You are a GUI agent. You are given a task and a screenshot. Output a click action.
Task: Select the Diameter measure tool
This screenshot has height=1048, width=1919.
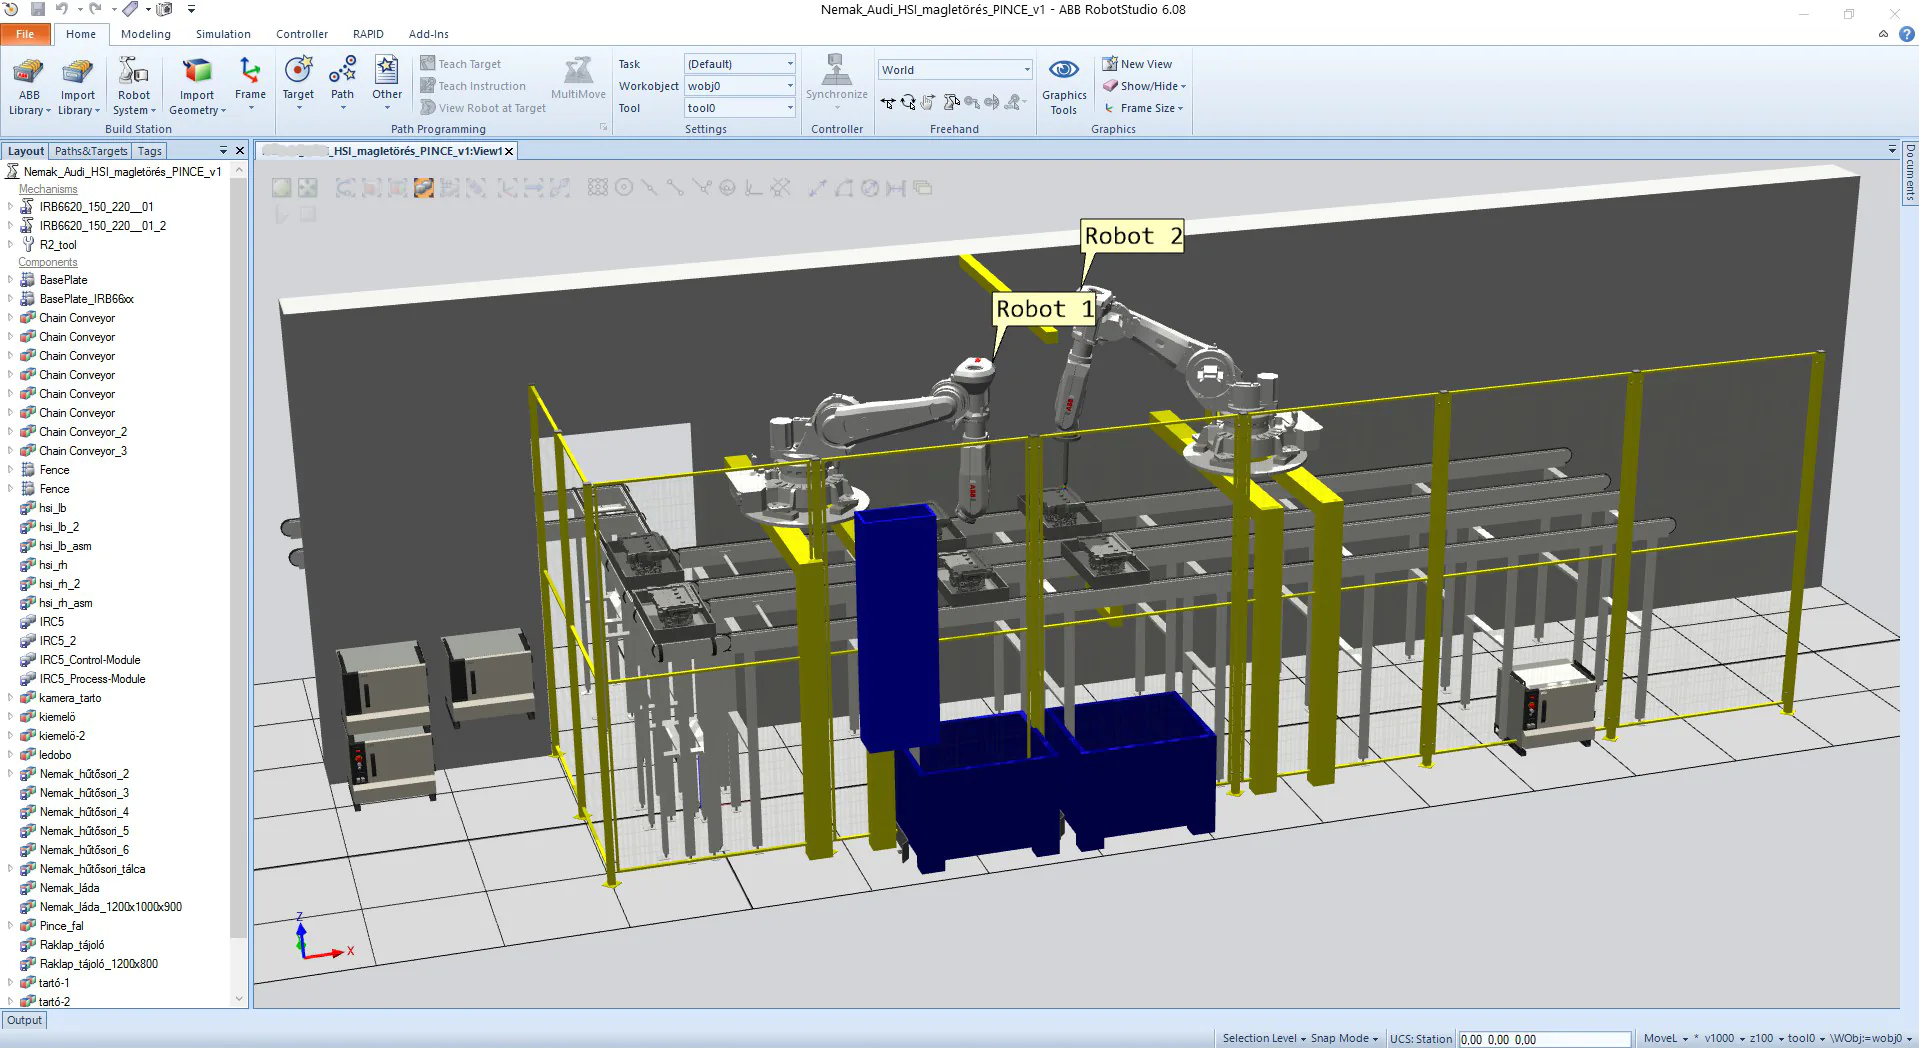click(870, 188)
